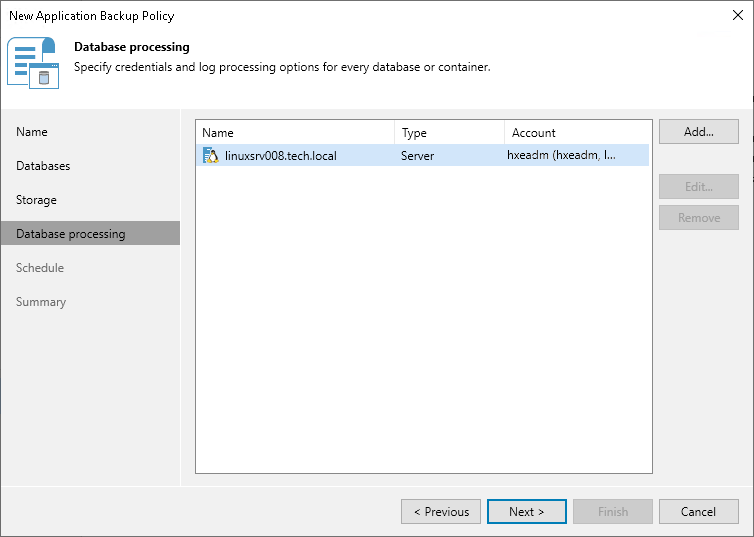This screenshot has height=537, width=754.
Task: Cancel the backup policy wizard
Action: coord(699,512)
